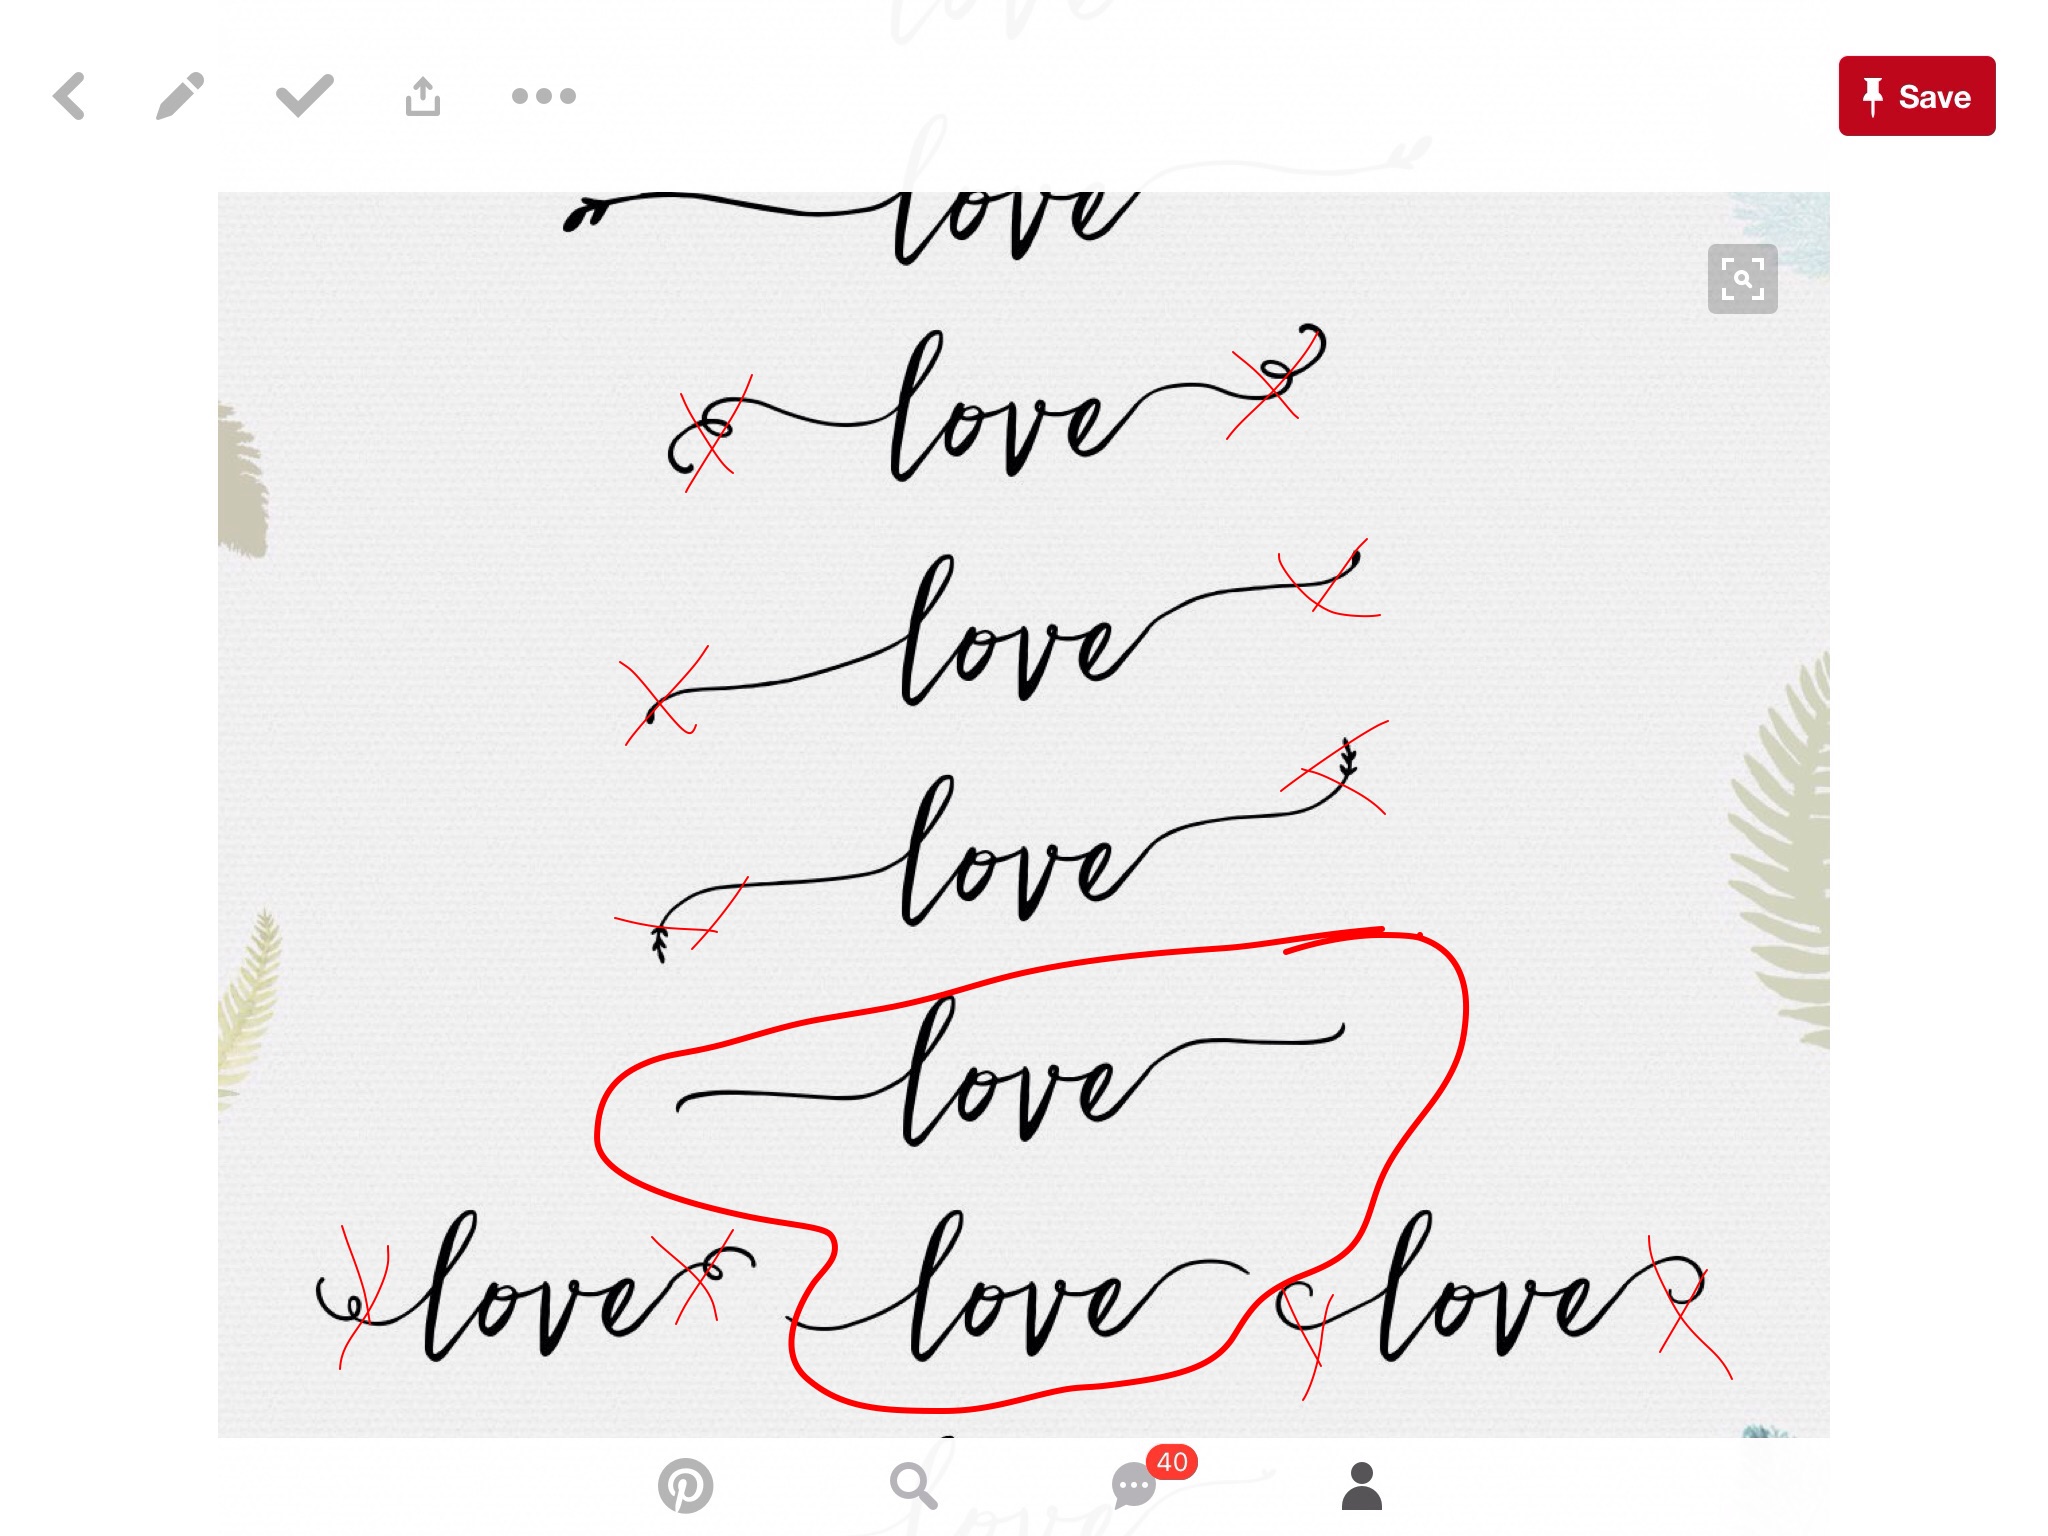Tap the red-circled middle love lettering
This screenshot has height=1536, width=2048.
(1010, 1080)
